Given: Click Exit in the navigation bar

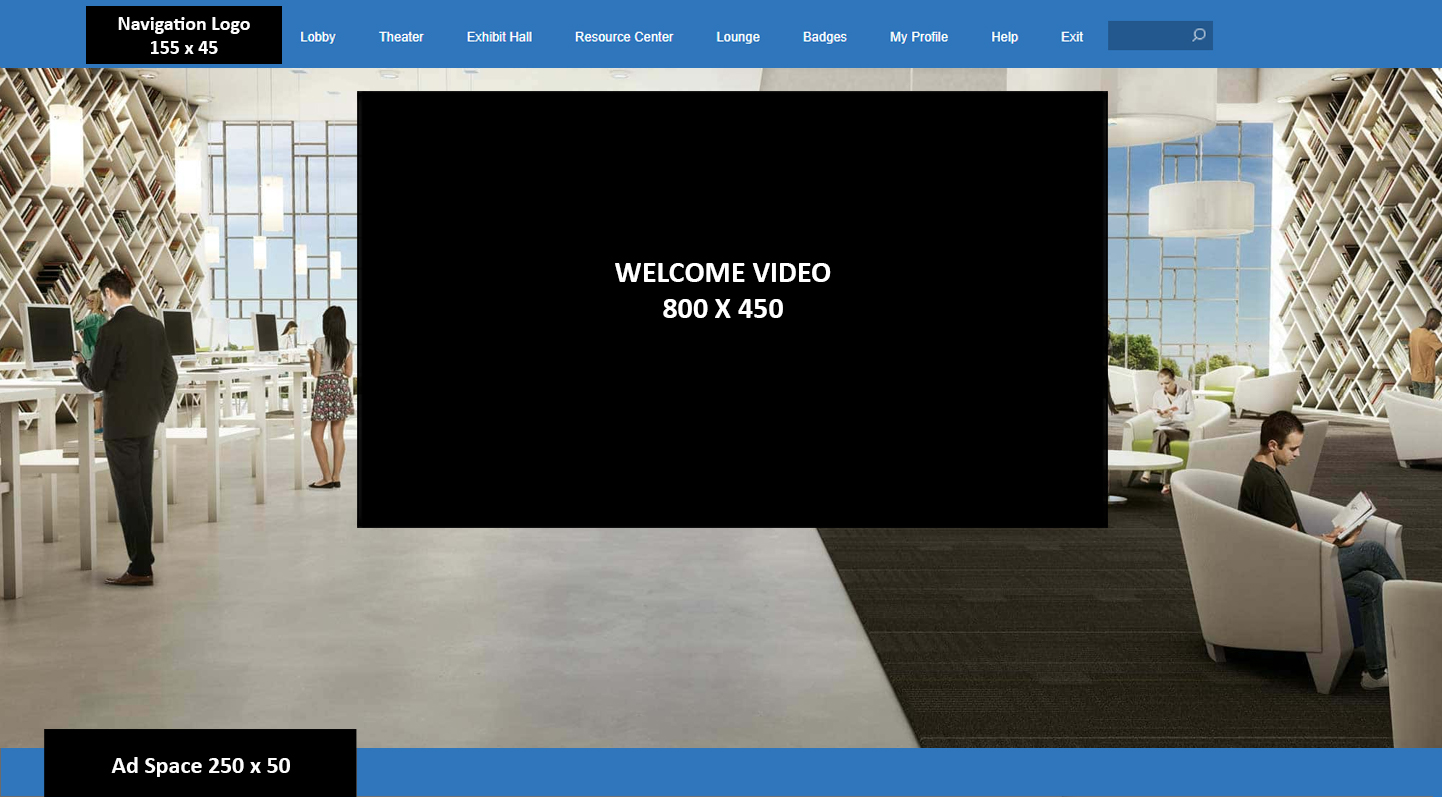Looking at the screenshot, I should (x=1072, y=37).
